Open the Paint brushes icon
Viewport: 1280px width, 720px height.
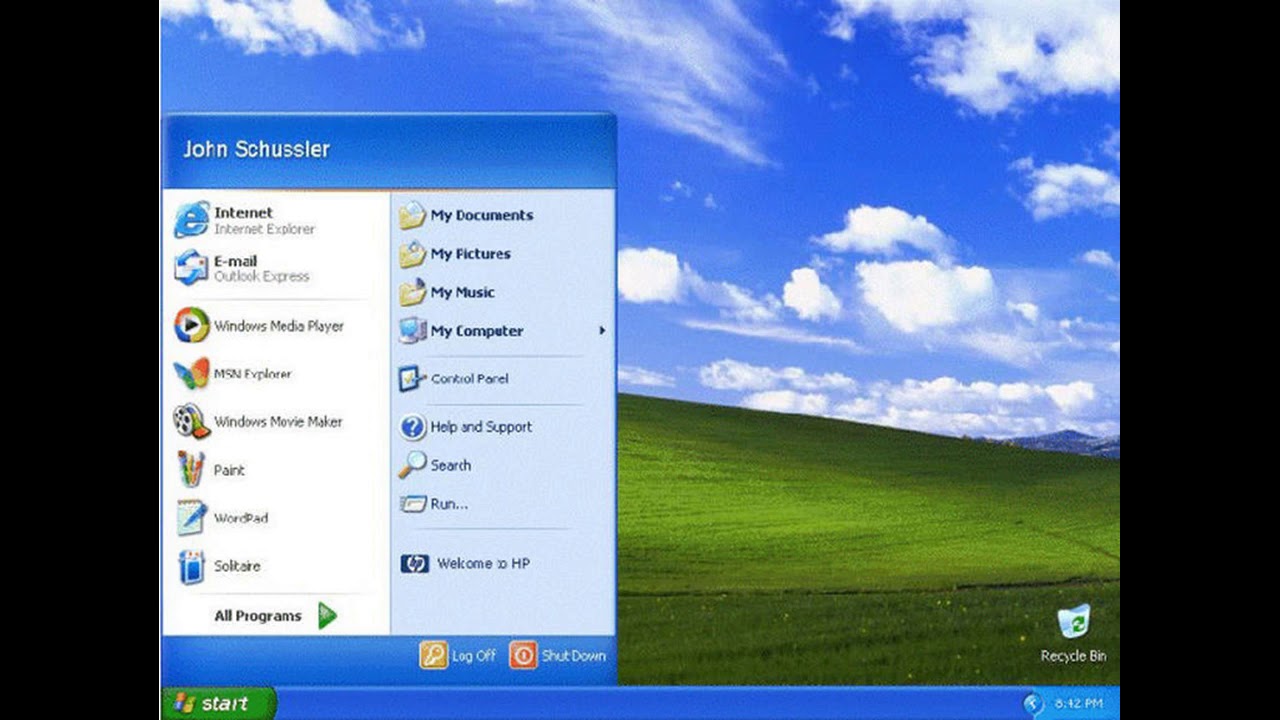click(x=191, y=469)
